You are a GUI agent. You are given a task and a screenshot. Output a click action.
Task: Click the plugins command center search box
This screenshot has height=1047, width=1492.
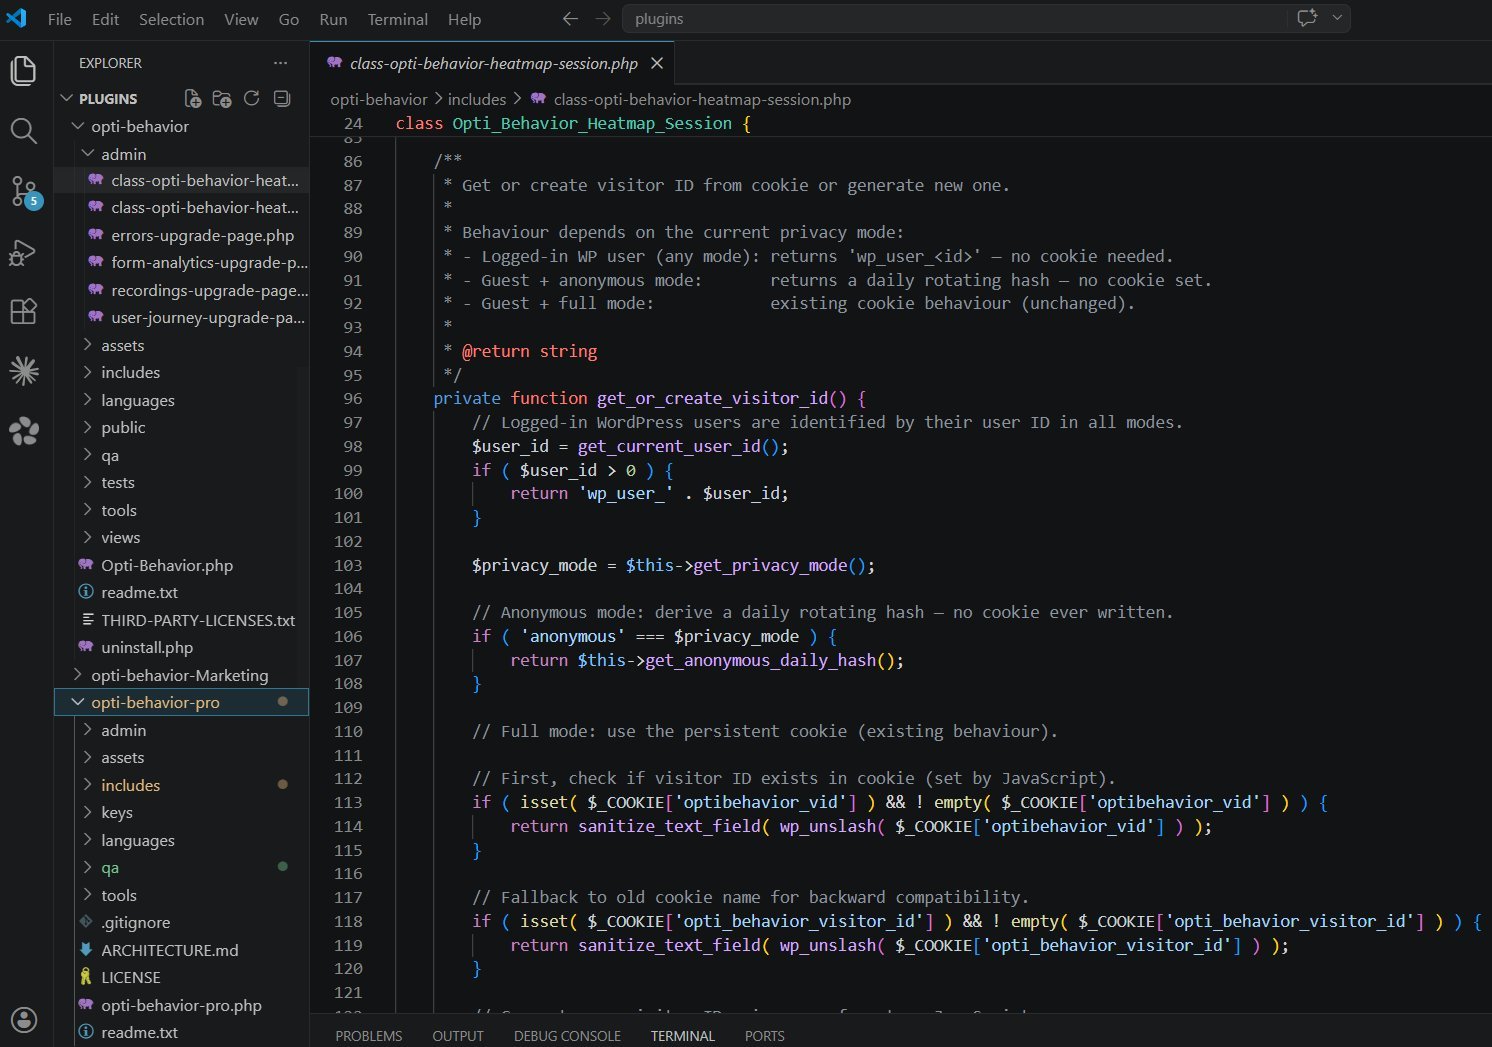coord(955,19)
